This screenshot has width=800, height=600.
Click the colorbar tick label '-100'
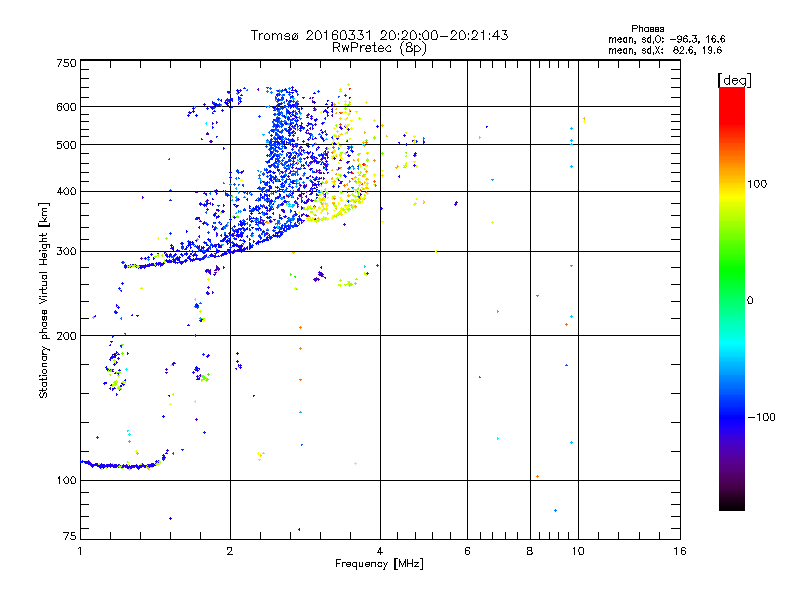pos(761,417)
